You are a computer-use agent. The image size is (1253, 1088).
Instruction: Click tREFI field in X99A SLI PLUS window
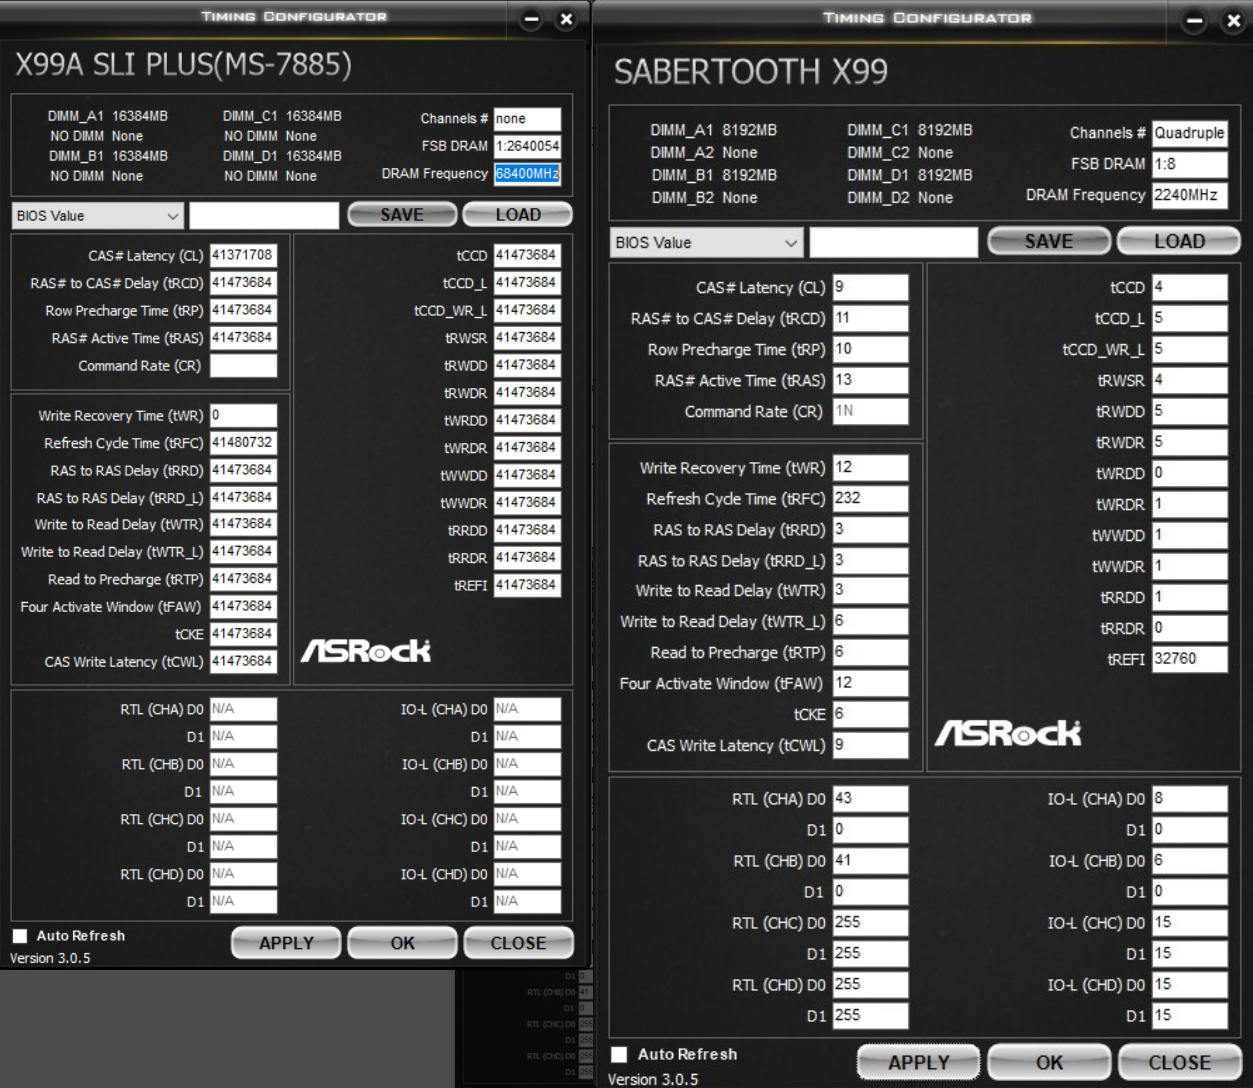click(x=527, y=585)
